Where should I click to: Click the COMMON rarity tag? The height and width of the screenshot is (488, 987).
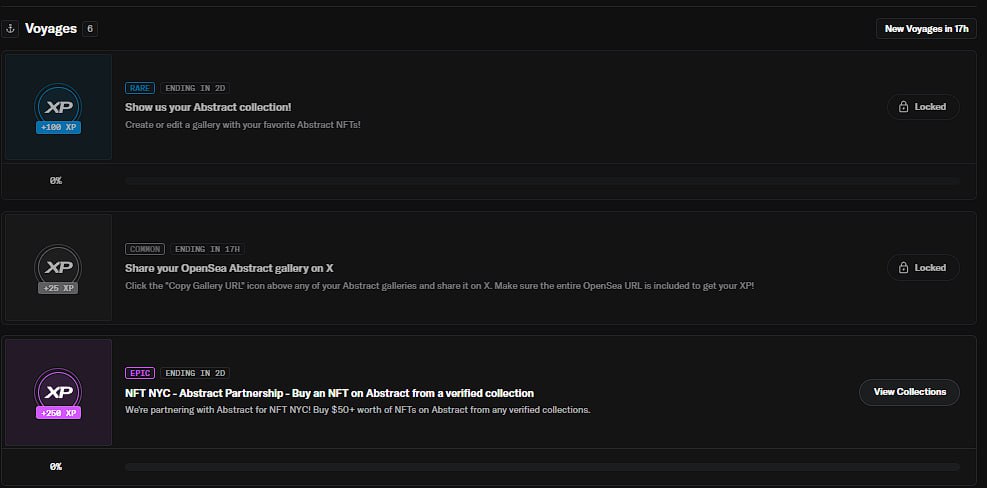145,249
